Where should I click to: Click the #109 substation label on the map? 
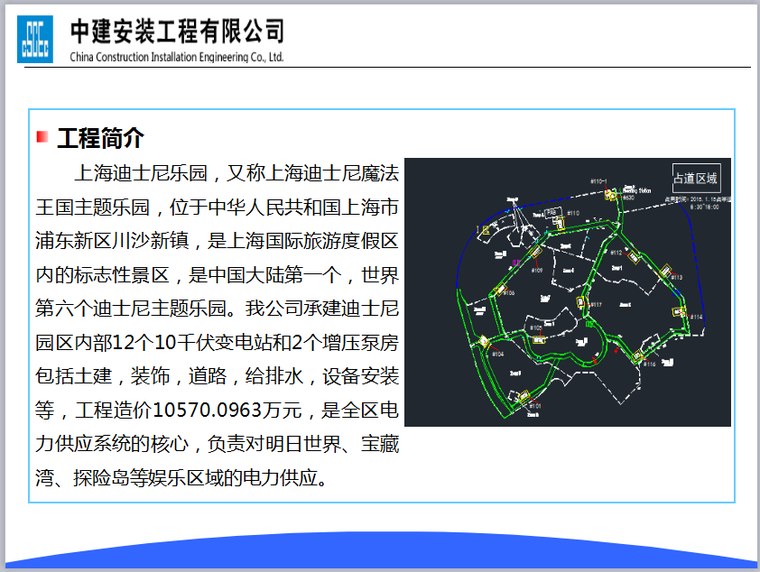coord(537,270)
